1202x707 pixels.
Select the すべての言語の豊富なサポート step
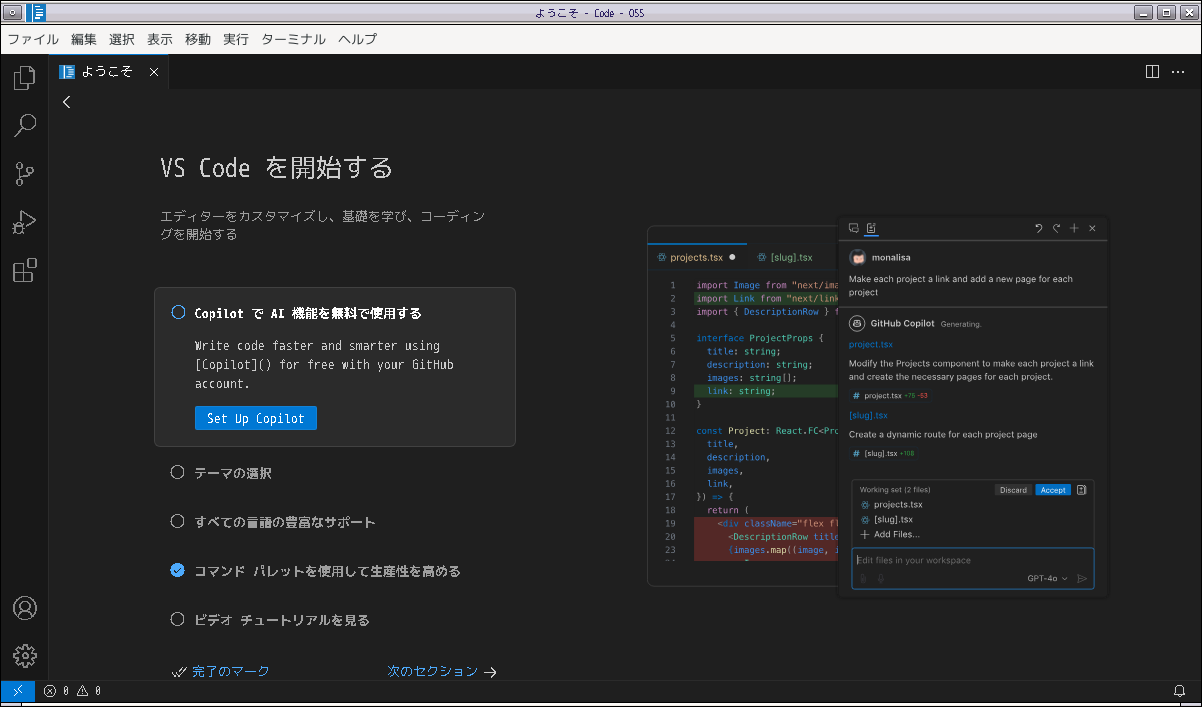(334, 522)
